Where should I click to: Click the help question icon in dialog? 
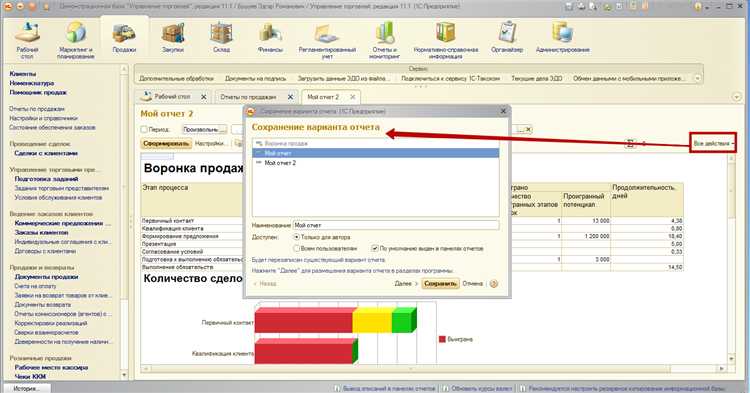[494, 284]
